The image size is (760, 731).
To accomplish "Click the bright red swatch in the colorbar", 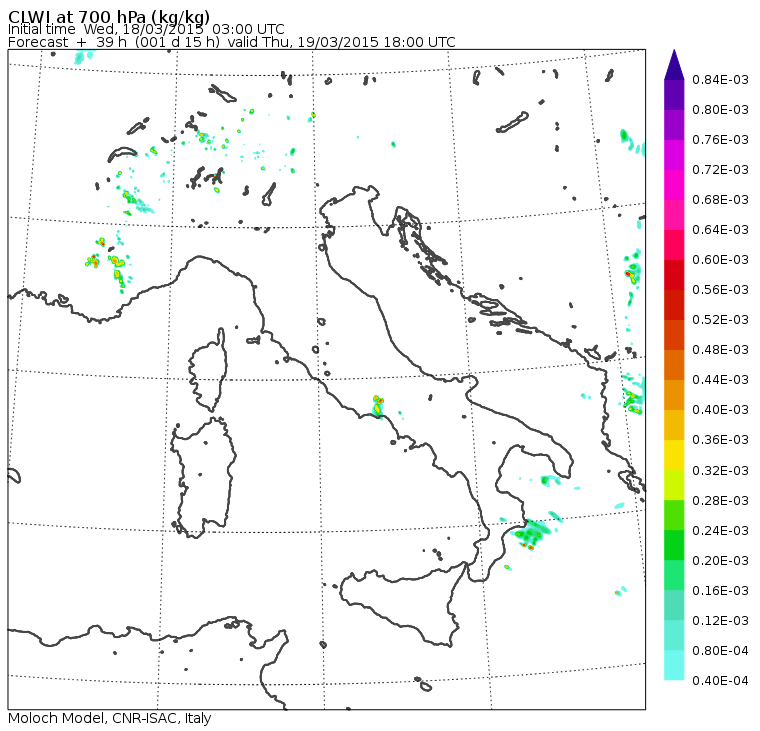I will coord(674,275).
